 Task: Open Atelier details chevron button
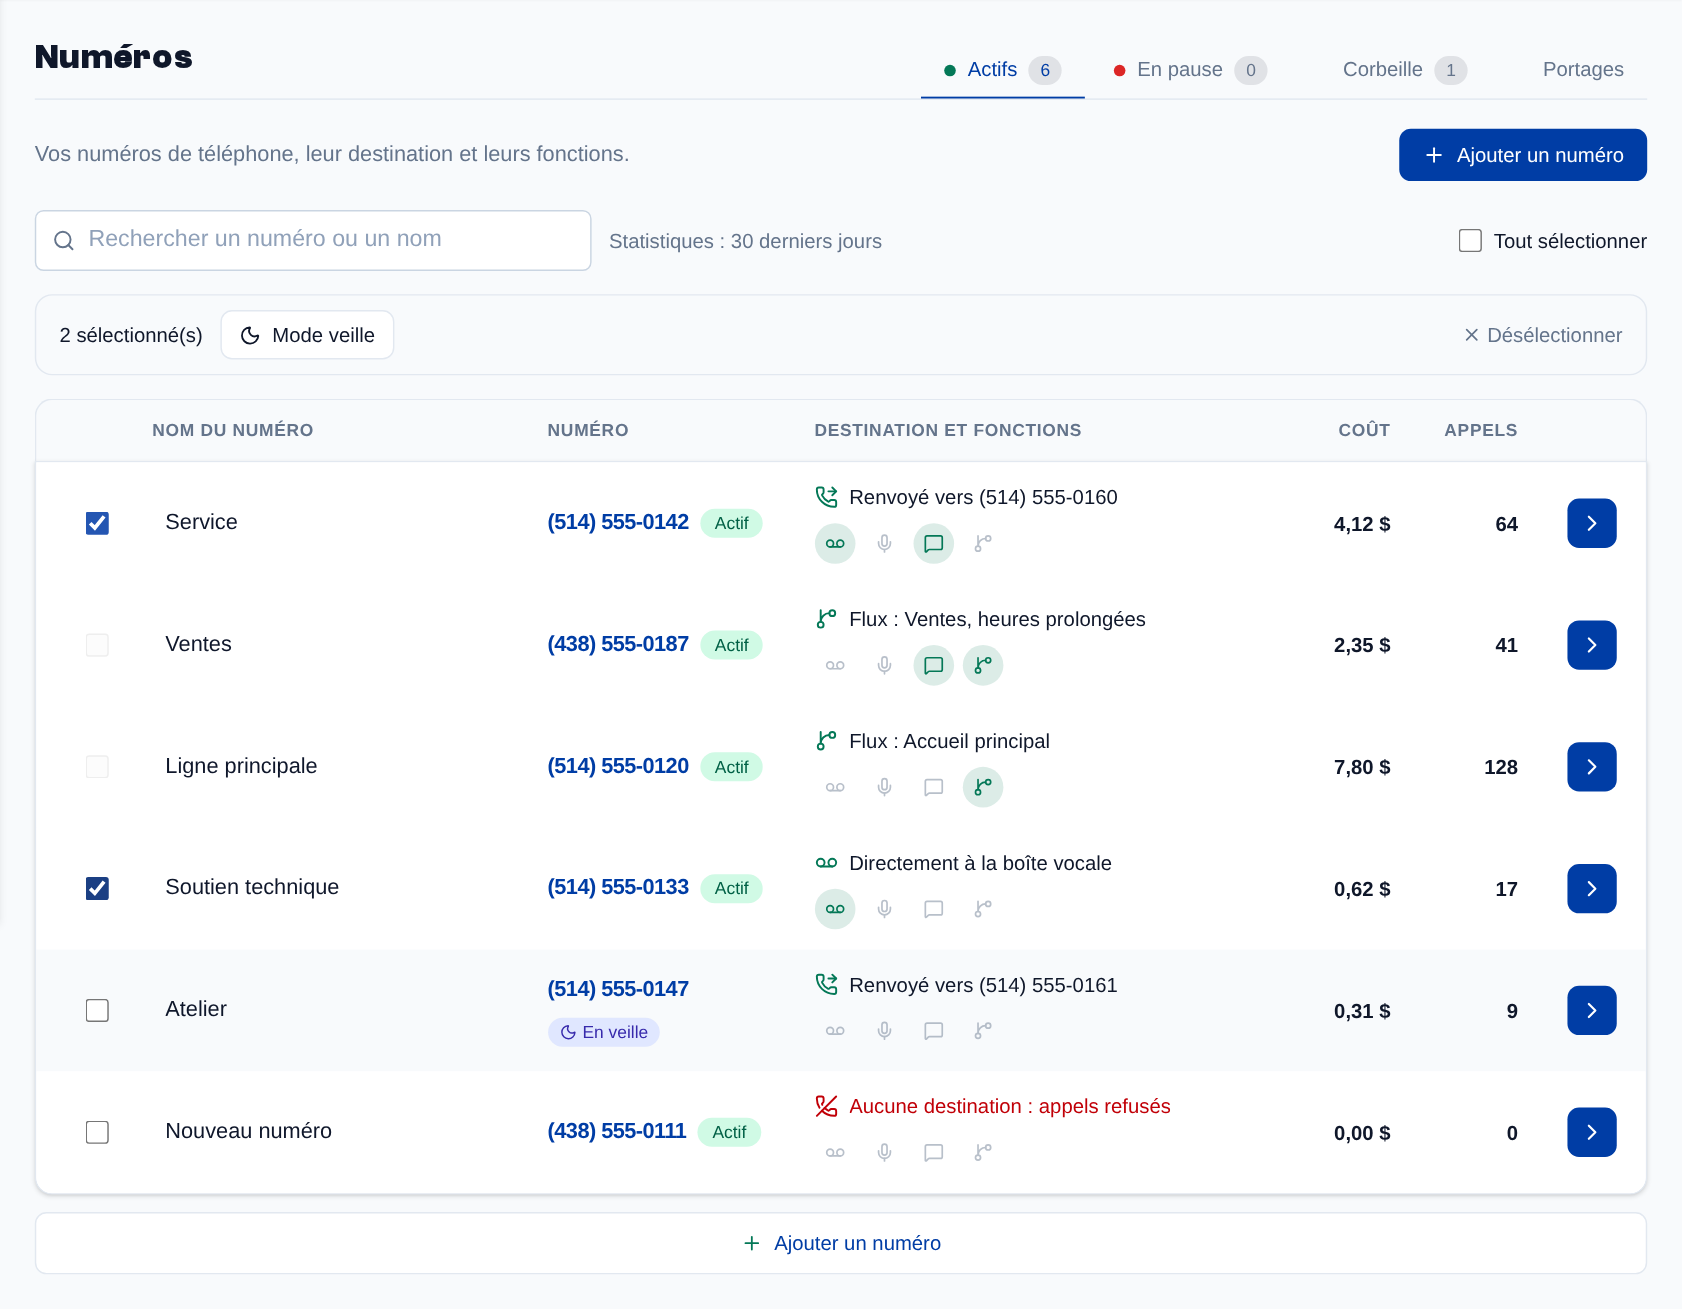click(1592, 1010)
